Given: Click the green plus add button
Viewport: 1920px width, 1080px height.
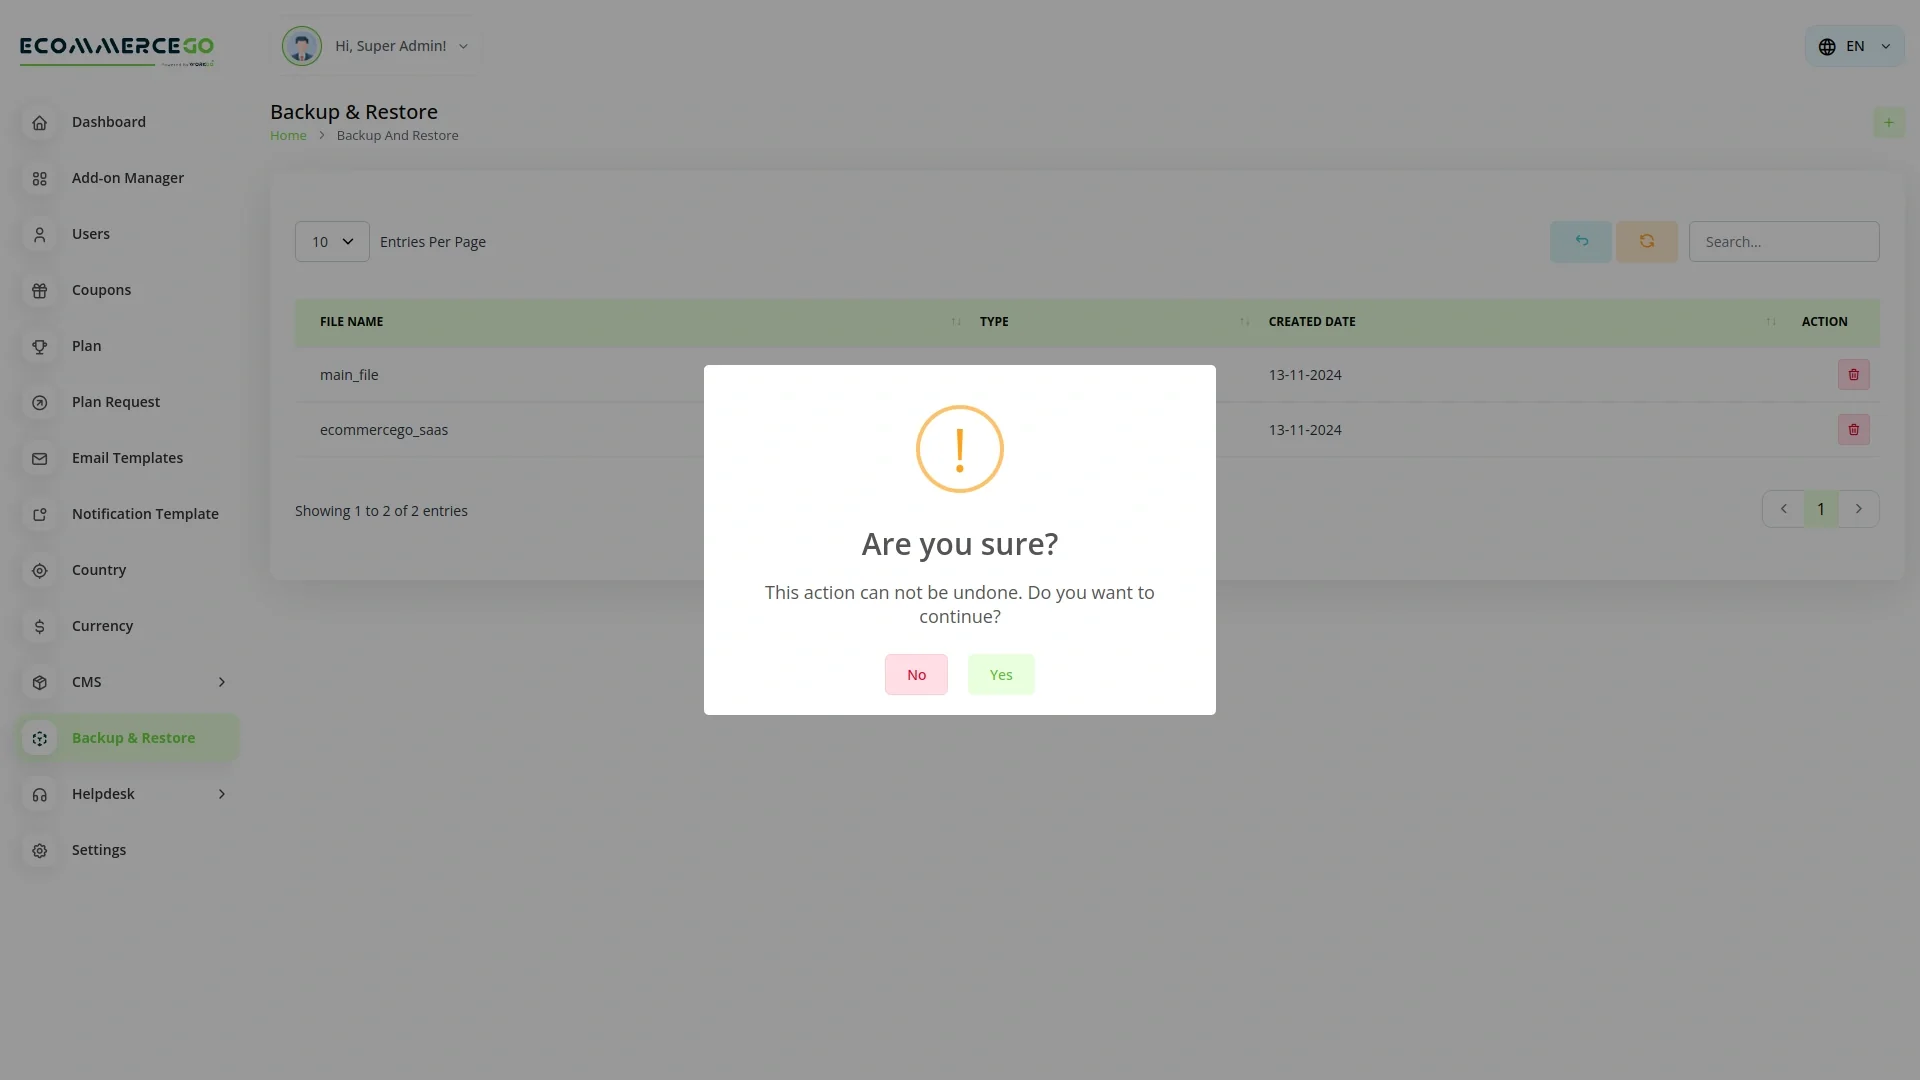Looking at the screenshot, I should tap(1888, 123).
